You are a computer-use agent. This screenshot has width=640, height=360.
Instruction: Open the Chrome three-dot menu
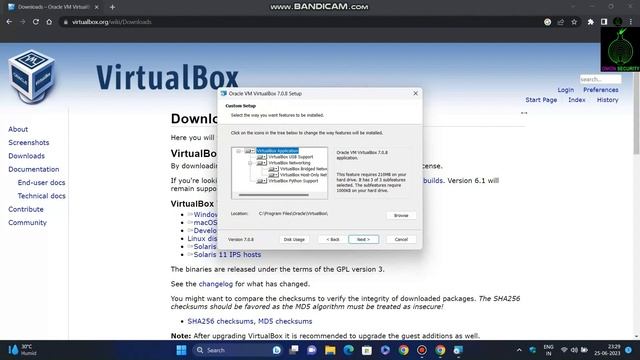pos(631,22)
